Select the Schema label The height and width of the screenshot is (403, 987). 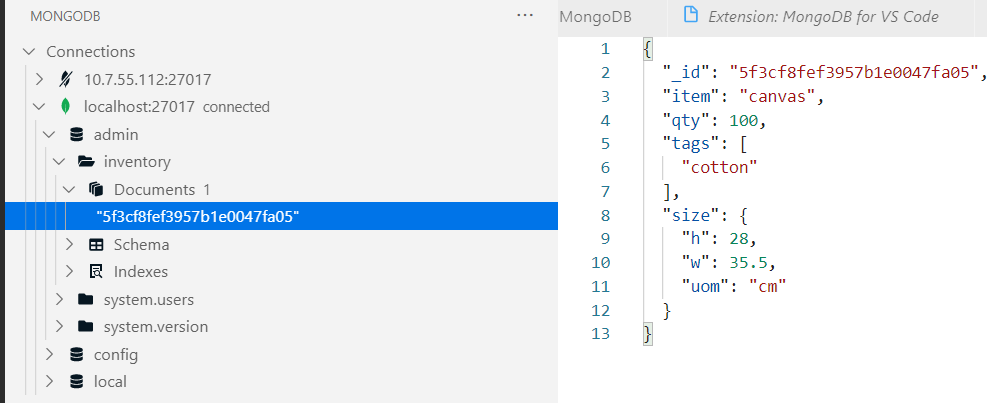(142, 244)
